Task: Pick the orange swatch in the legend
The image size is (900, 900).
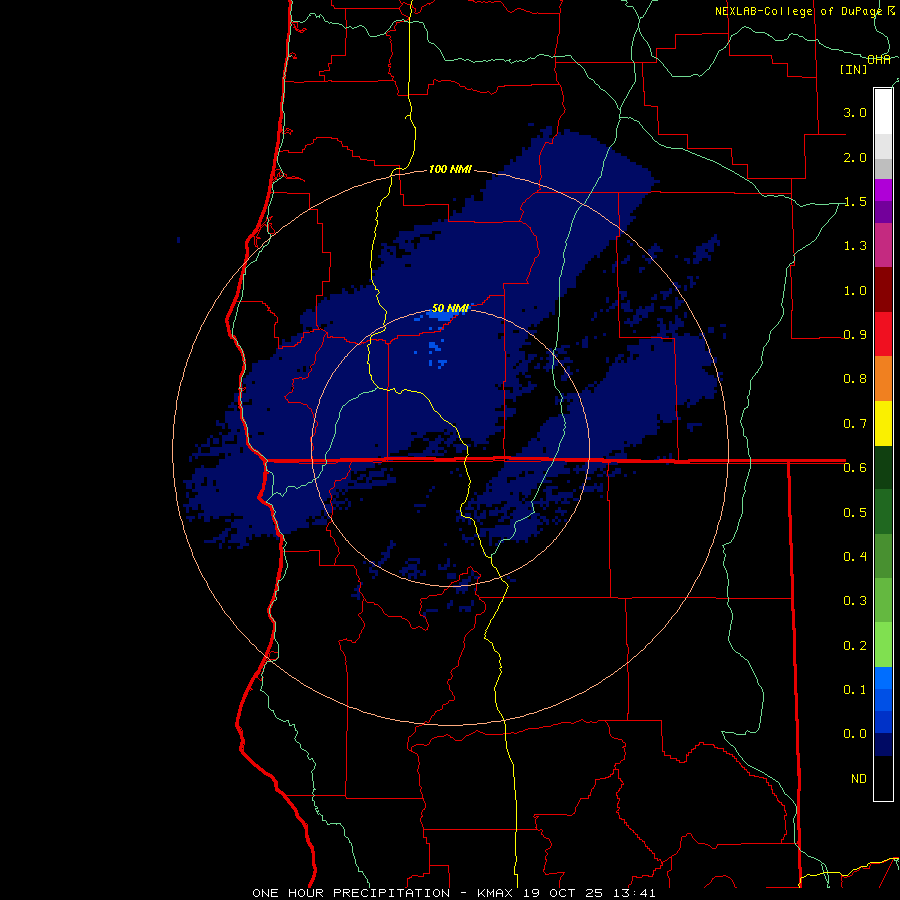Action: (x=883, y=379)
